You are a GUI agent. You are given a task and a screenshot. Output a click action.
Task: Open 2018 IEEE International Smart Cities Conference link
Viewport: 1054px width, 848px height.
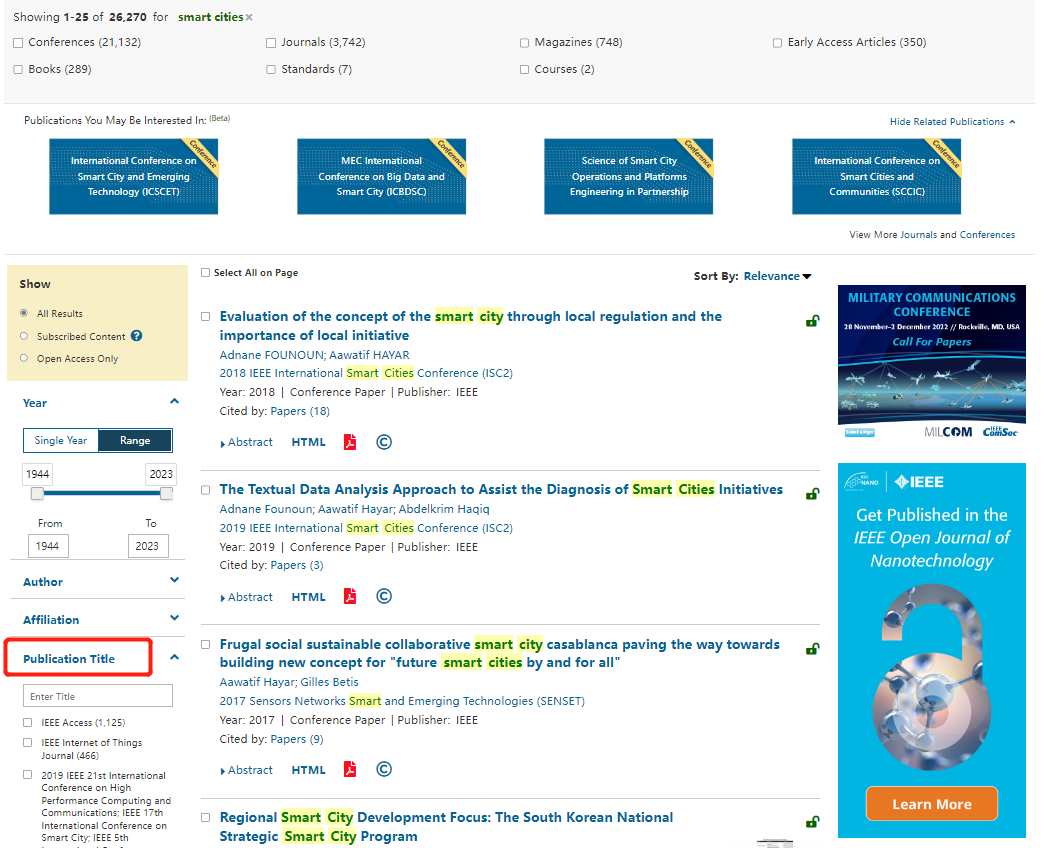366,373
